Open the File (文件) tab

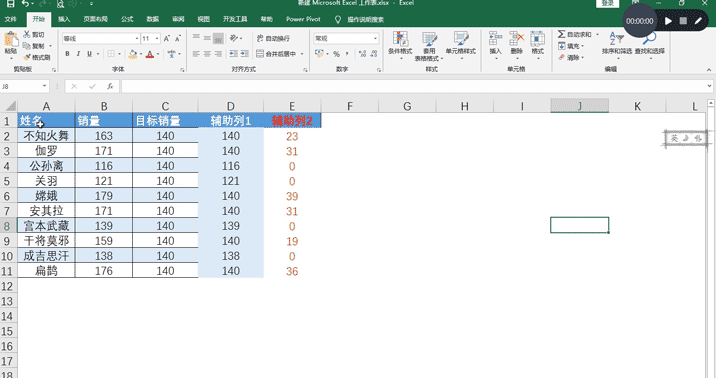(10, 19)
